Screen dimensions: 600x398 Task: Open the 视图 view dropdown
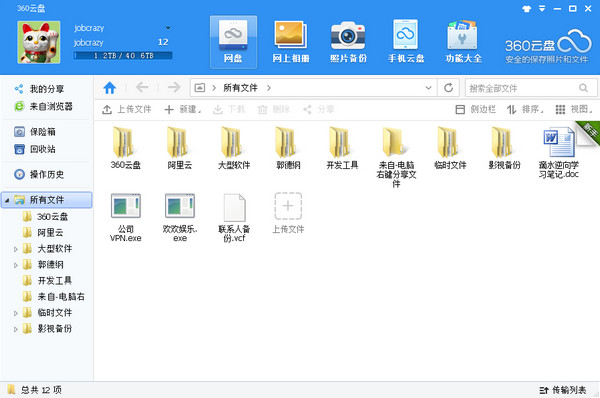click(574, 109)
